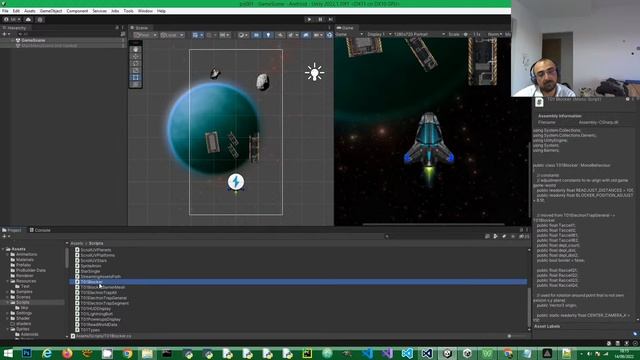
Task: Click the Step frame button
Action: pyautogui.click(x=331, y=19)
